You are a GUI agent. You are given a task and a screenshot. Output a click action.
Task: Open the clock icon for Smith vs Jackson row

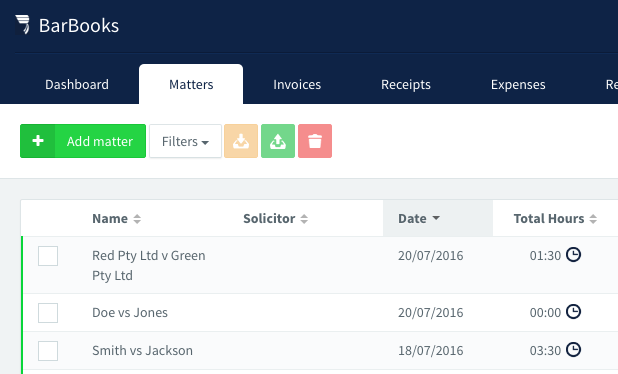[x=573, y=350]
